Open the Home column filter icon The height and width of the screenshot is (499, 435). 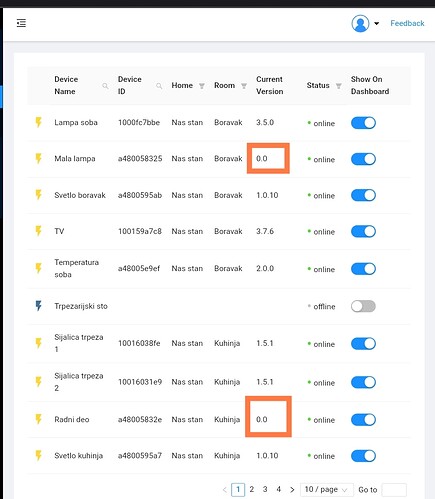click(202, 86)
